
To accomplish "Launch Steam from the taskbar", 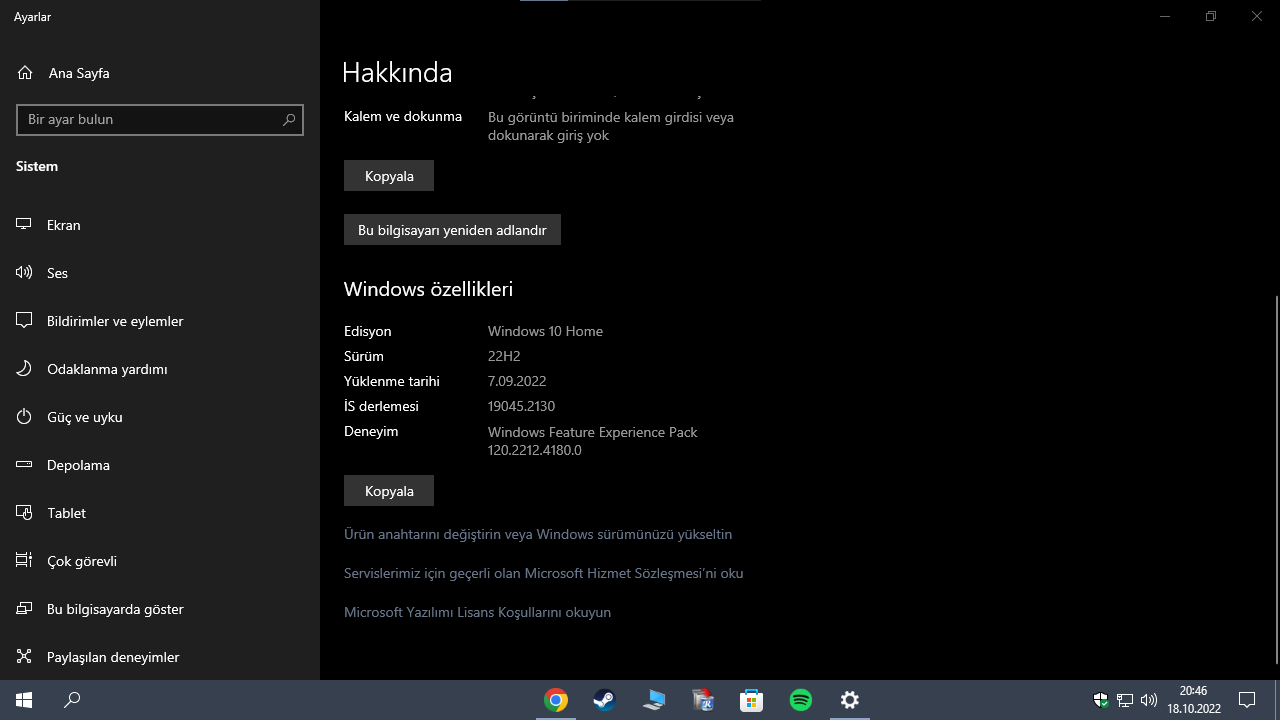I will coord(604,700).
